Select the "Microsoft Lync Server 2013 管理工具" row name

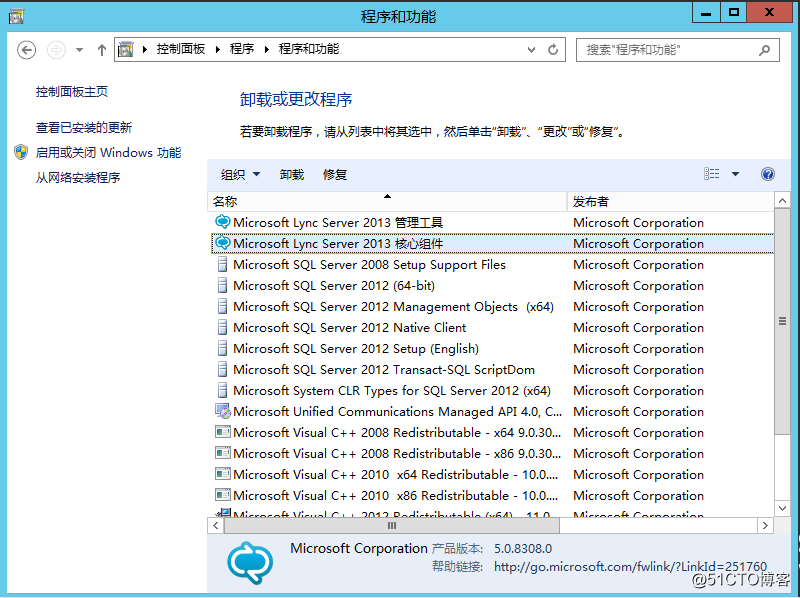pos(338,222)
